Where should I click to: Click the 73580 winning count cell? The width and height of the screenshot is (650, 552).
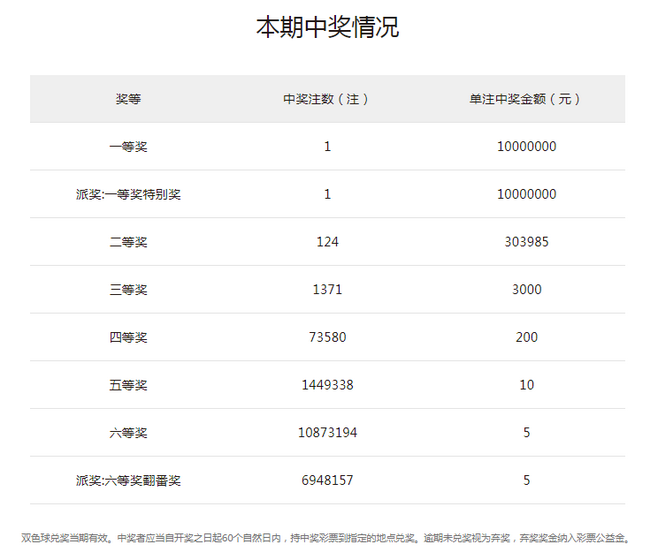[327, 338]
